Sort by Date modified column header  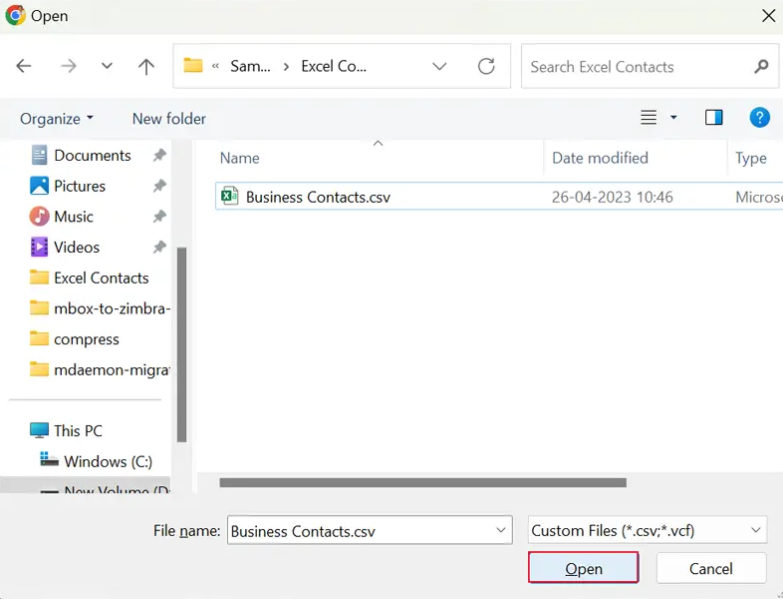(600, 158)
